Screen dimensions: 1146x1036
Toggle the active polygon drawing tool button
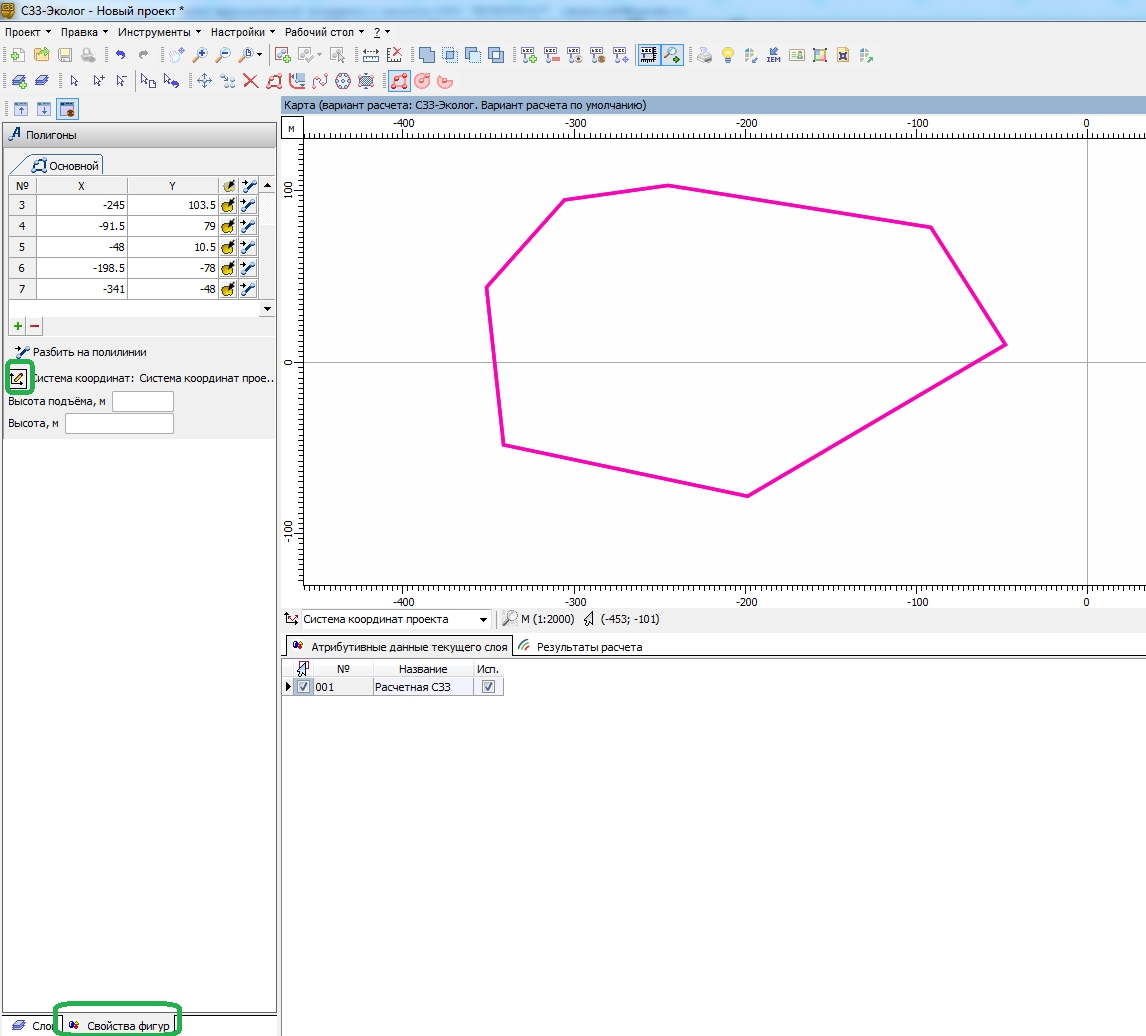398,81
